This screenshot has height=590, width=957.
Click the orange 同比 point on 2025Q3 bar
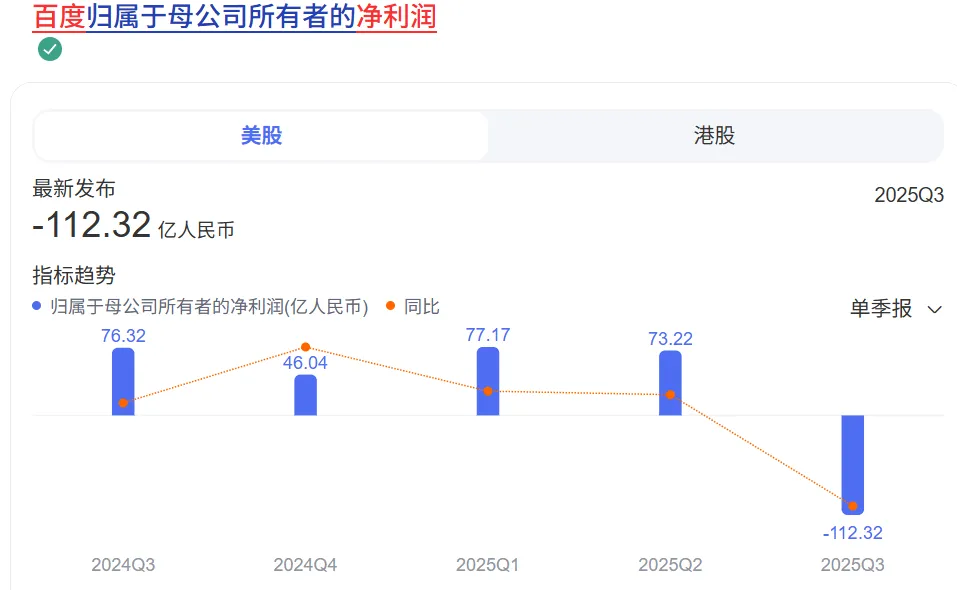pyautogui.click(x=853, y=506)
